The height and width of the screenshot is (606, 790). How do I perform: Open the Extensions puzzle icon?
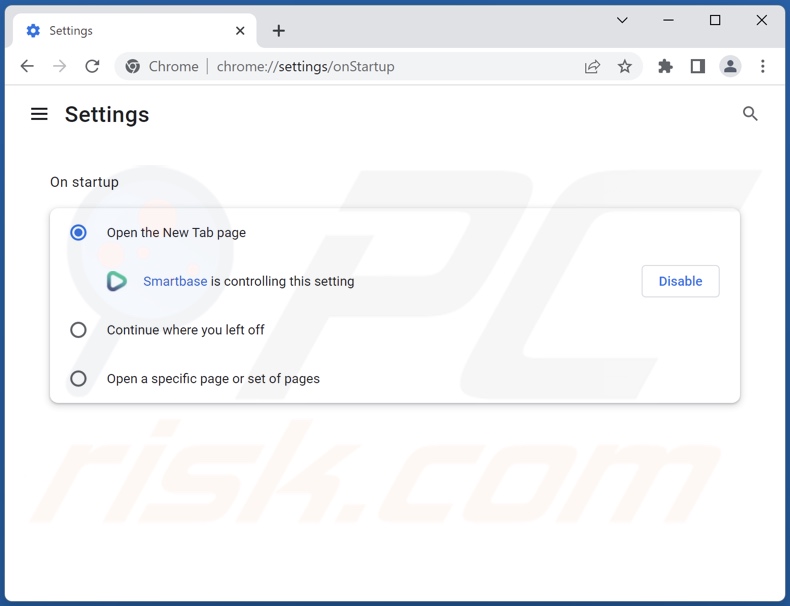click(x=665, y=66)
